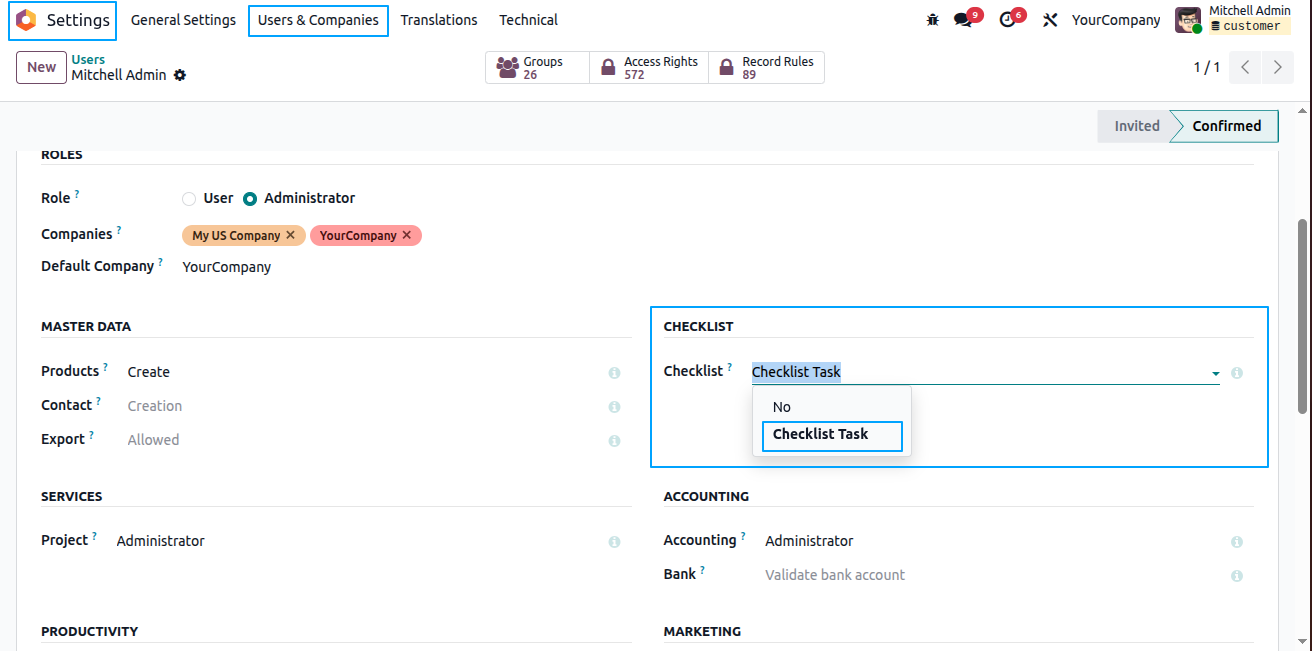Open the Access Rights stat button
The height and width of the screenshot is (651, 1312).
pos(649,67)
